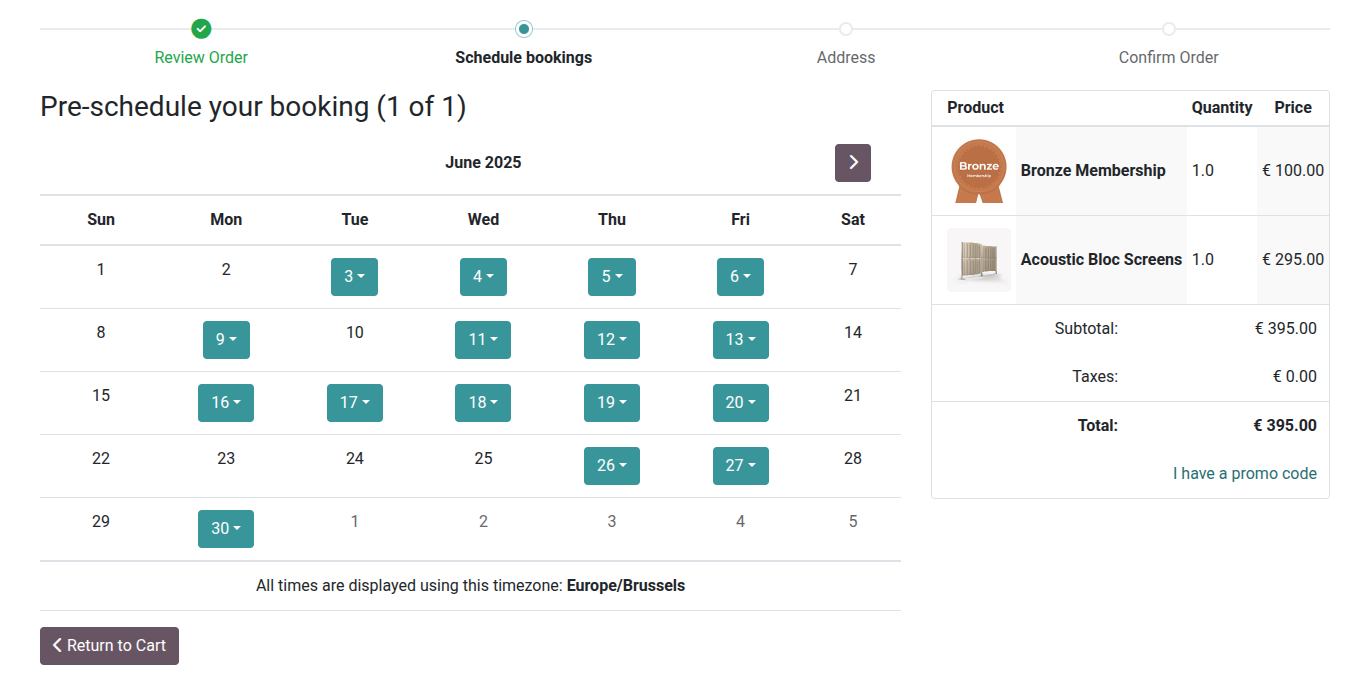Go to the Address step

[x=846, y=57]
